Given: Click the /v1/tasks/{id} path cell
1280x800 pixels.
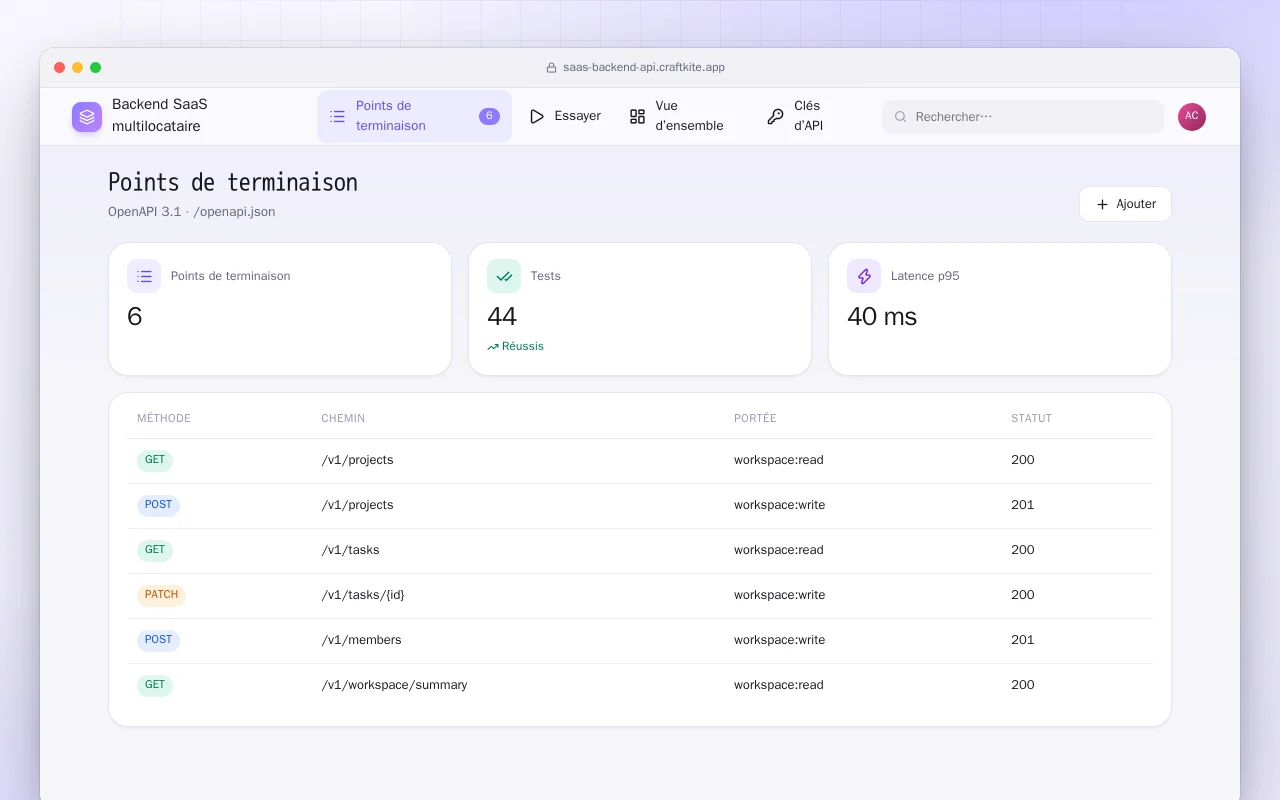Looking at the screenshot, I should 363,595.
